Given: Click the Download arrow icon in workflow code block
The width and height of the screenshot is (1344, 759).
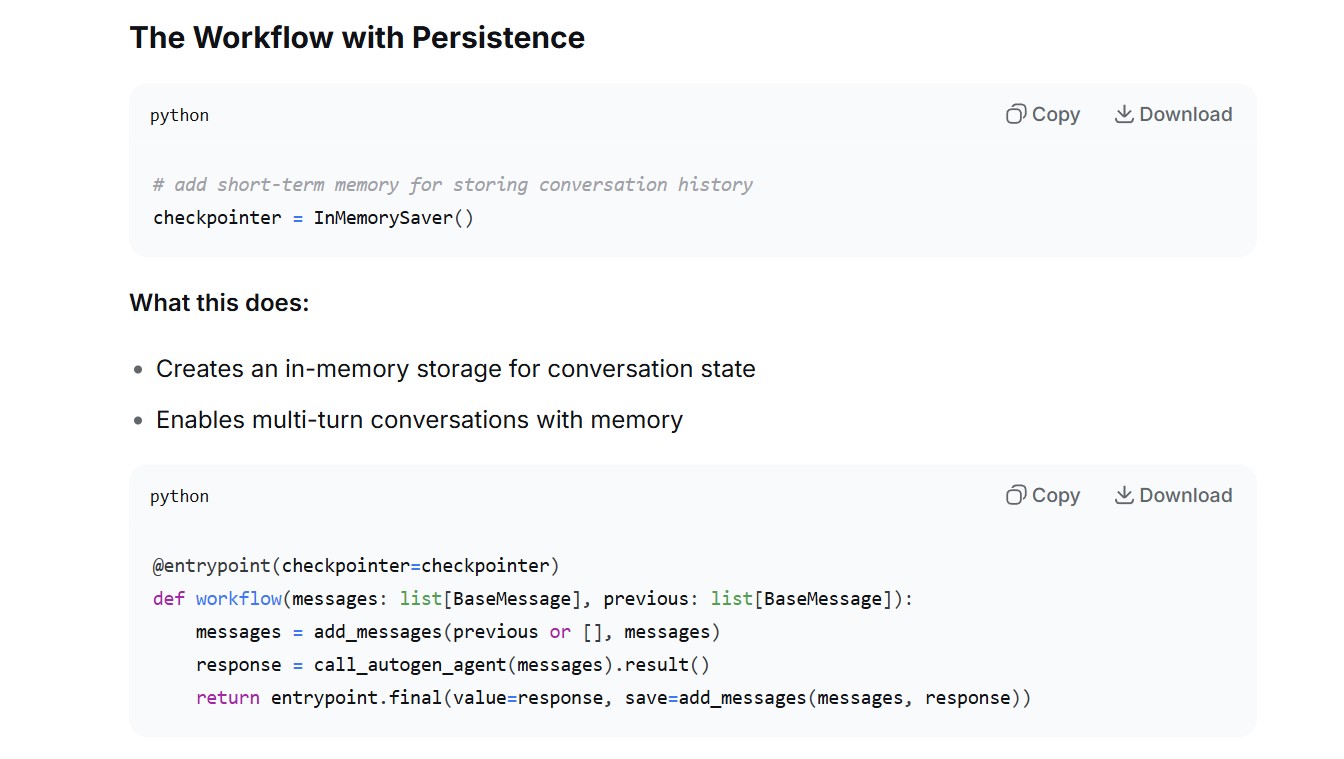Looking at the screenshot, I should pos(1124,495).
